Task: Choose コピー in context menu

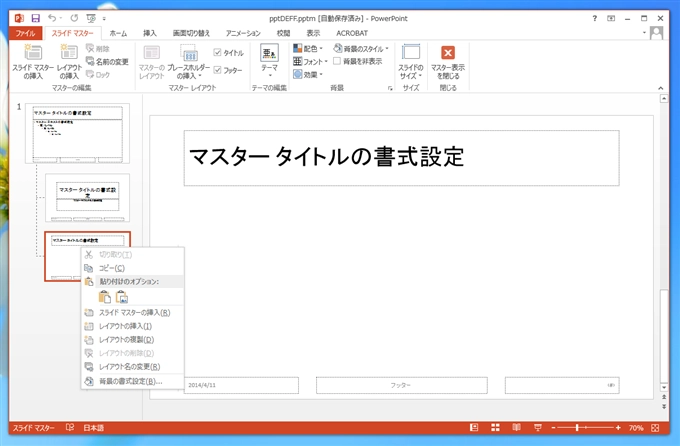Action: coord(132,268)
